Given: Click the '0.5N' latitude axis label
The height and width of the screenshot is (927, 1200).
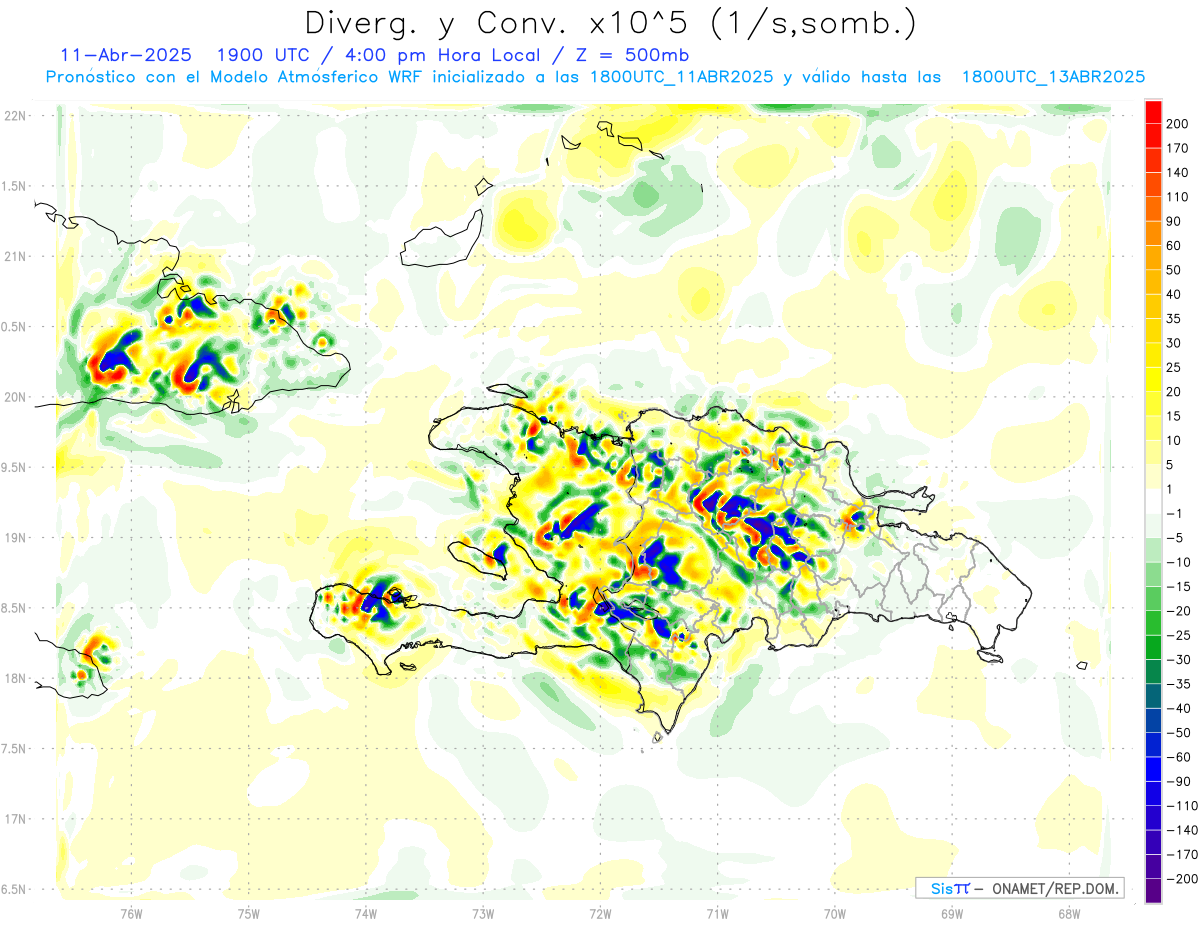Looking at the screenshot, I should pos(14,327).
